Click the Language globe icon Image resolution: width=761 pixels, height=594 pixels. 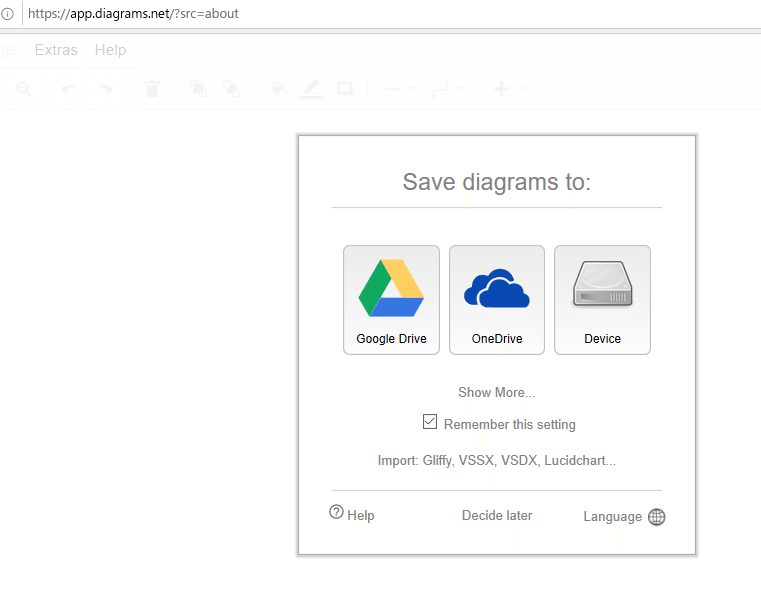point(657,517)
